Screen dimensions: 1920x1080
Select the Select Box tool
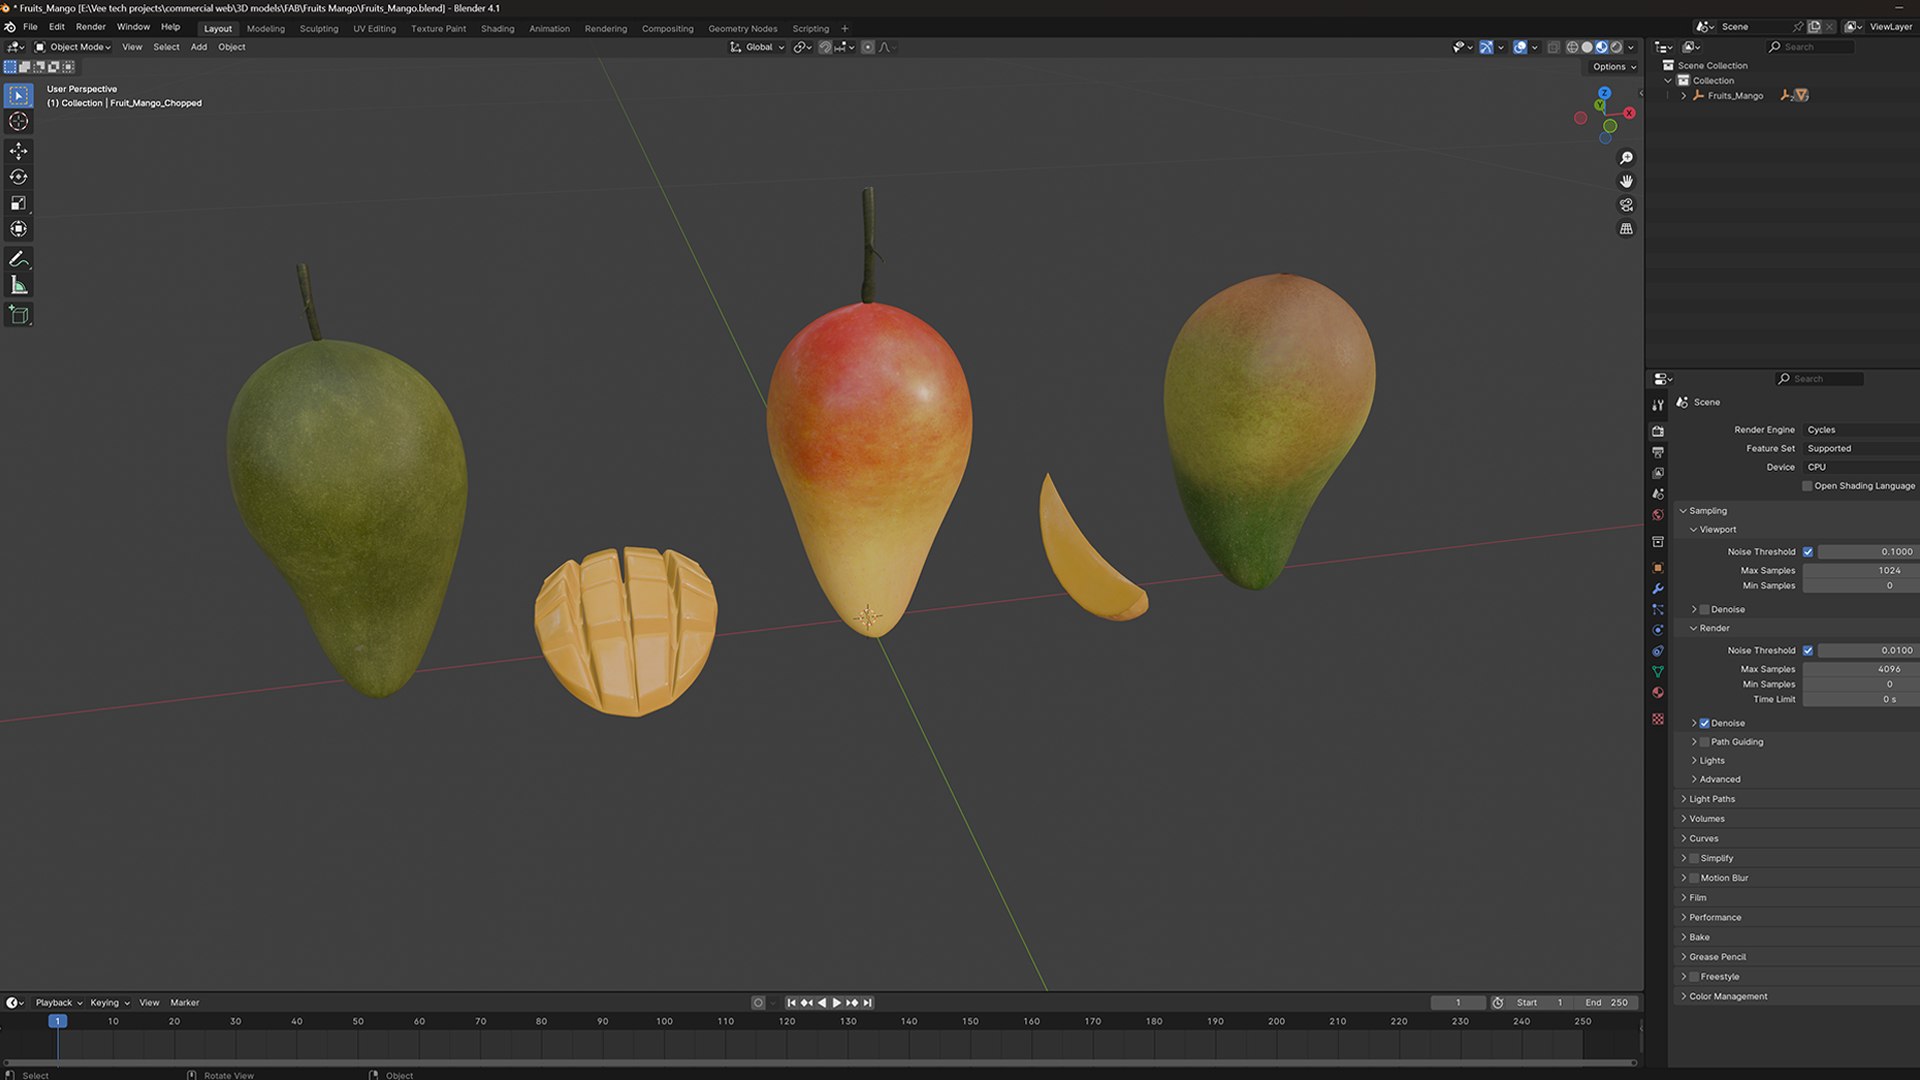[18, 95]
